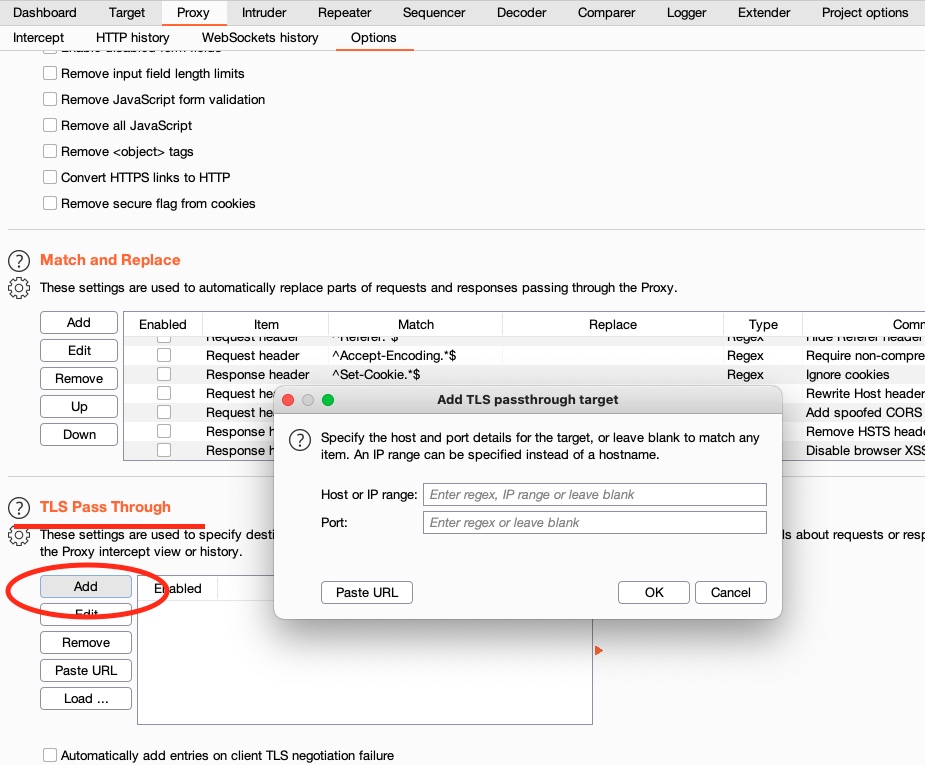Tick the Add spoofed CORS rule checkbox

click(x=164, y=412)
